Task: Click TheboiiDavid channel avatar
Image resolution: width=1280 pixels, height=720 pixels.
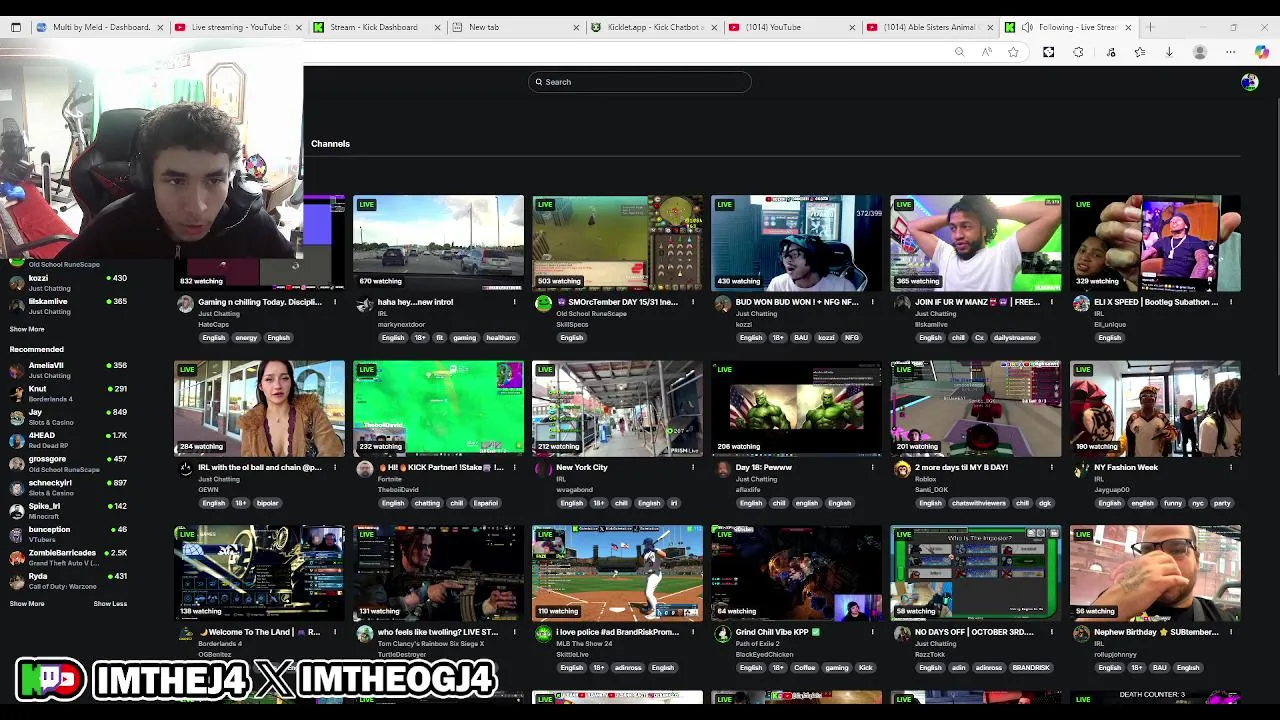Action: 364,469
